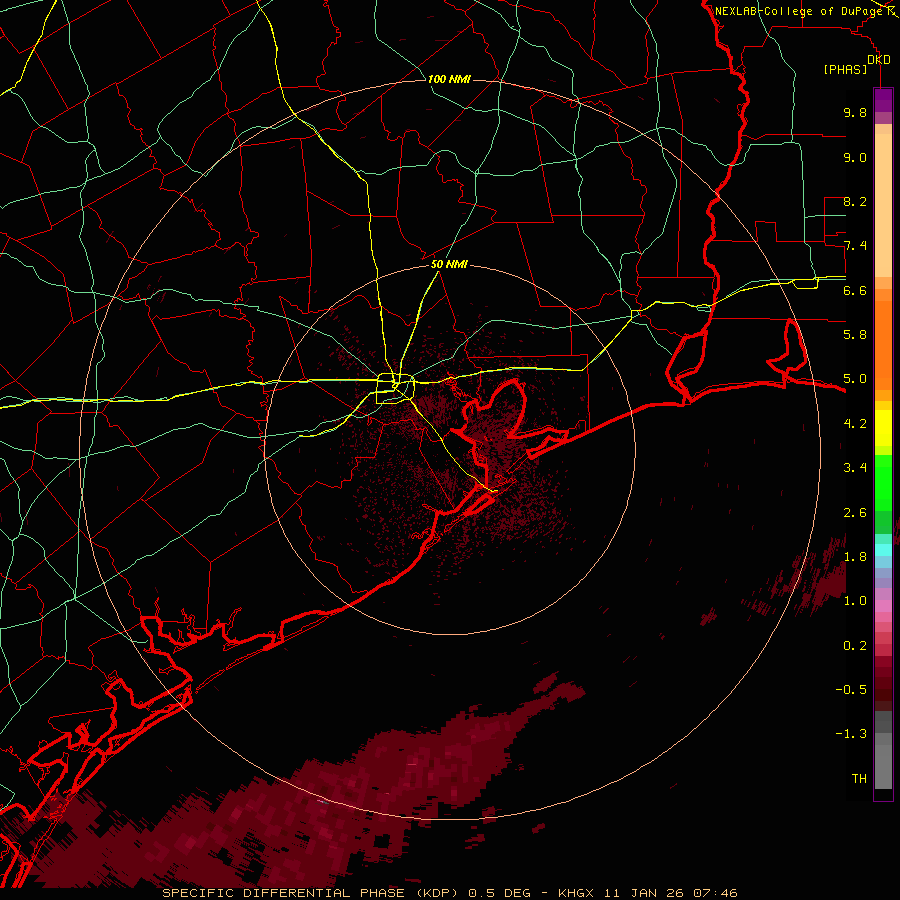
Task: Click the NEXLAB-College of DuPage credit text
Action: (799, 11)
